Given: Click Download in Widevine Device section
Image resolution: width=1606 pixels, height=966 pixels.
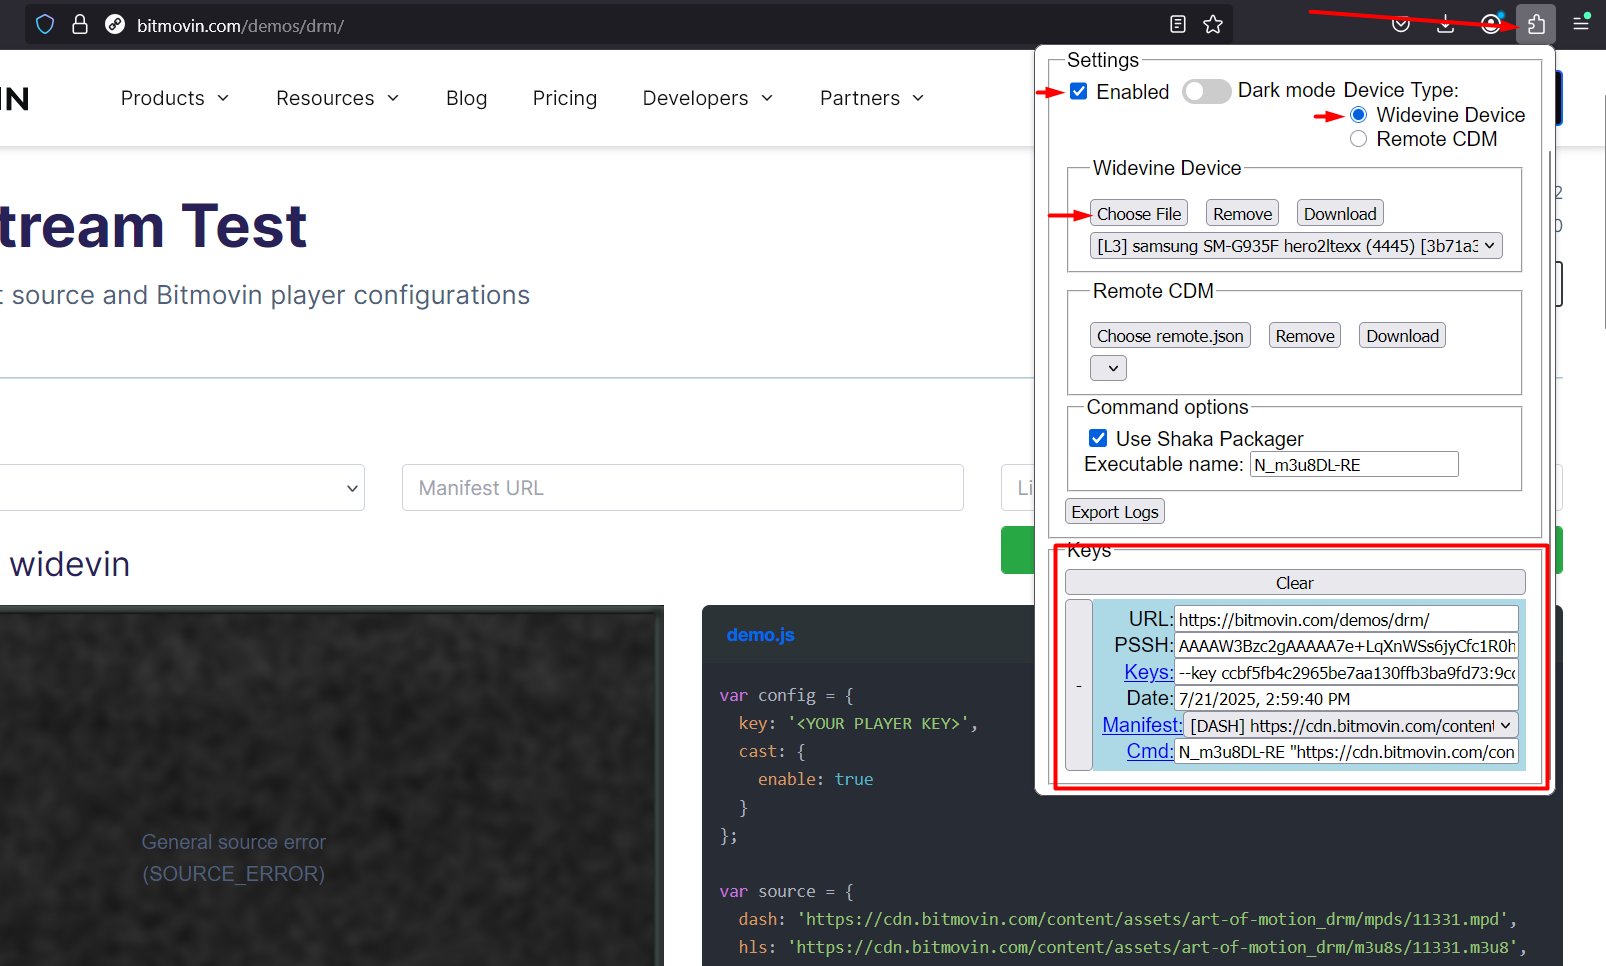Looking at the screenshot, I should (1340, 213).
